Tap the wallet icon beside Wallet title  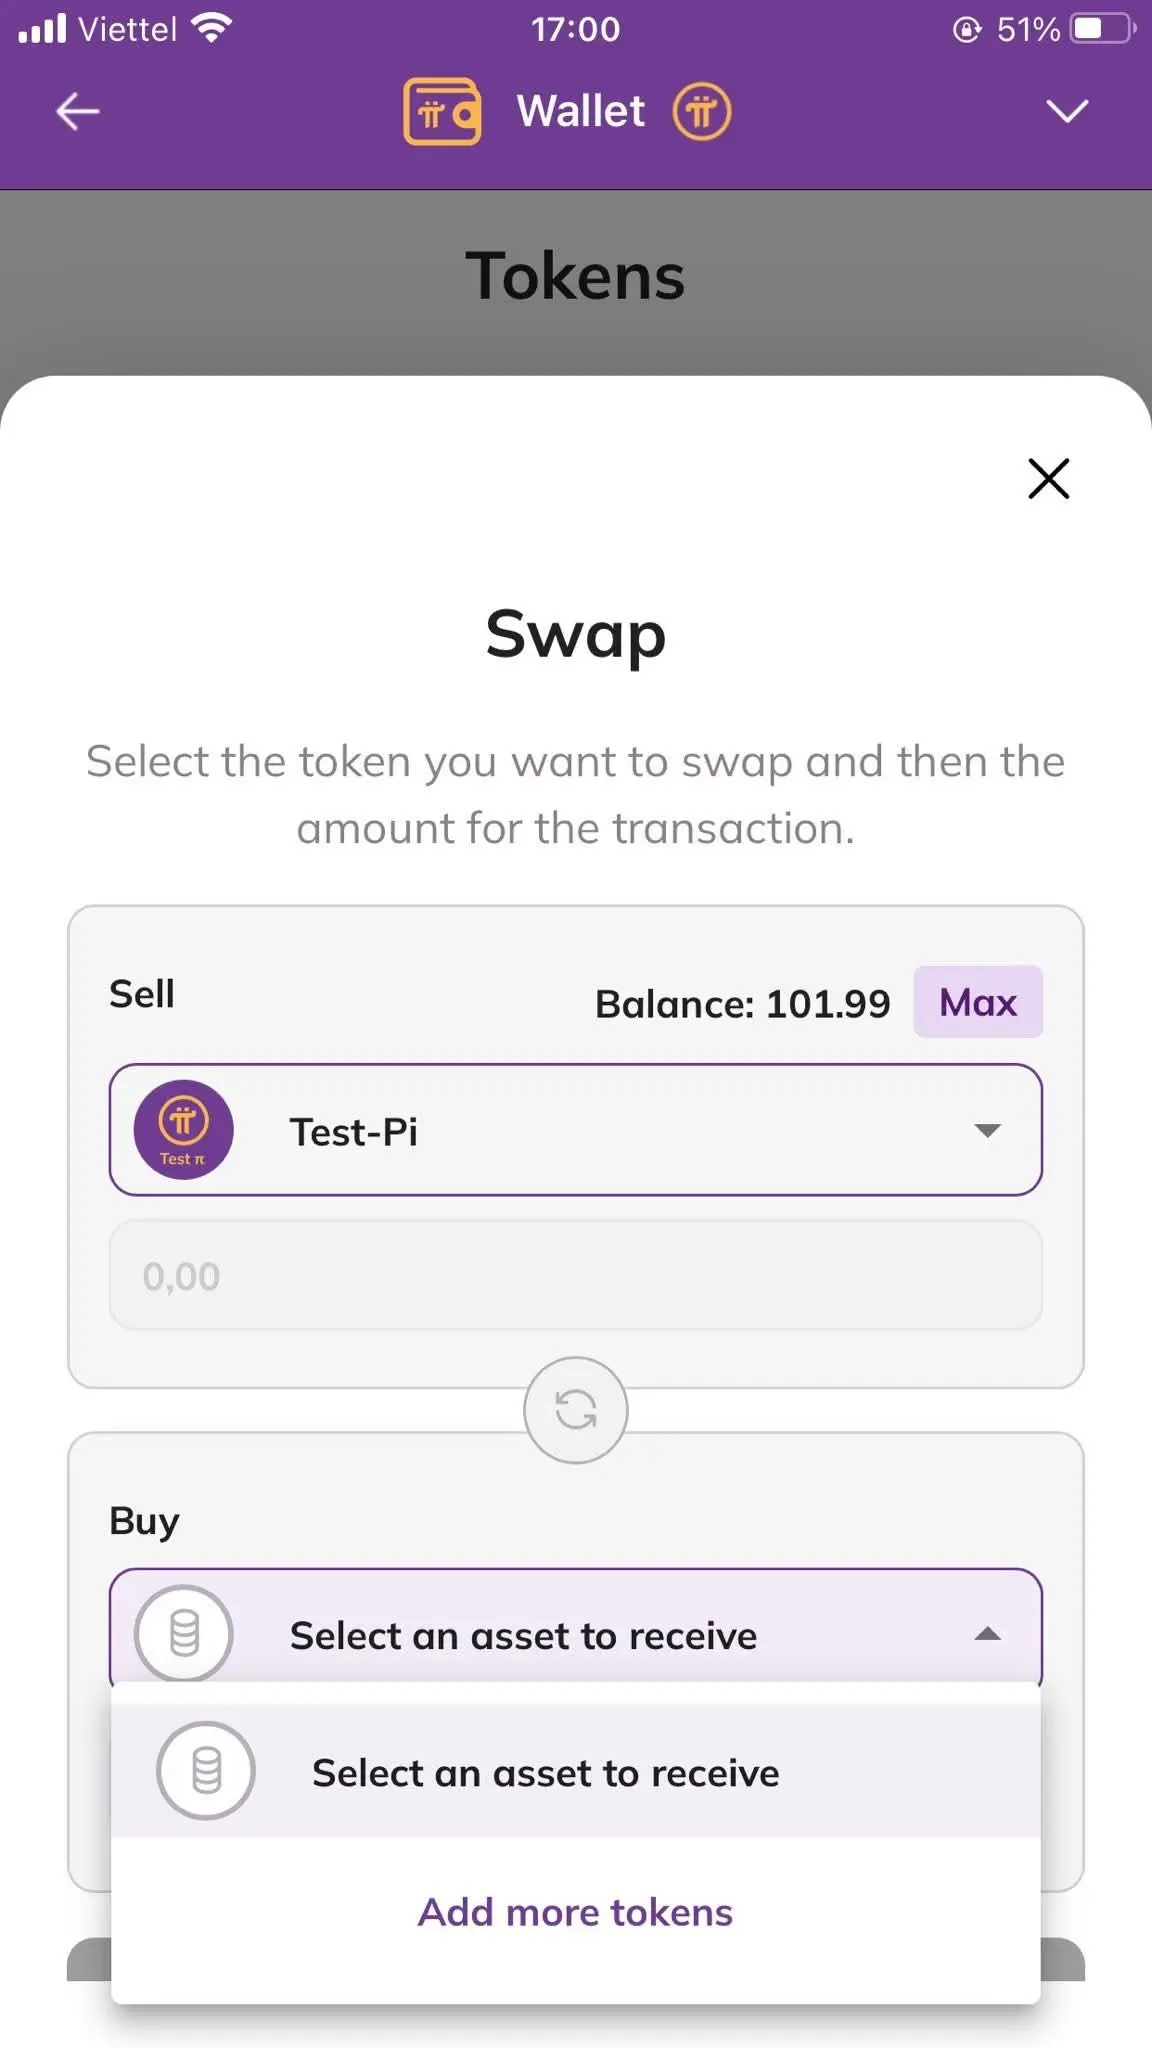pyautogui.click(x=442, y=111)
